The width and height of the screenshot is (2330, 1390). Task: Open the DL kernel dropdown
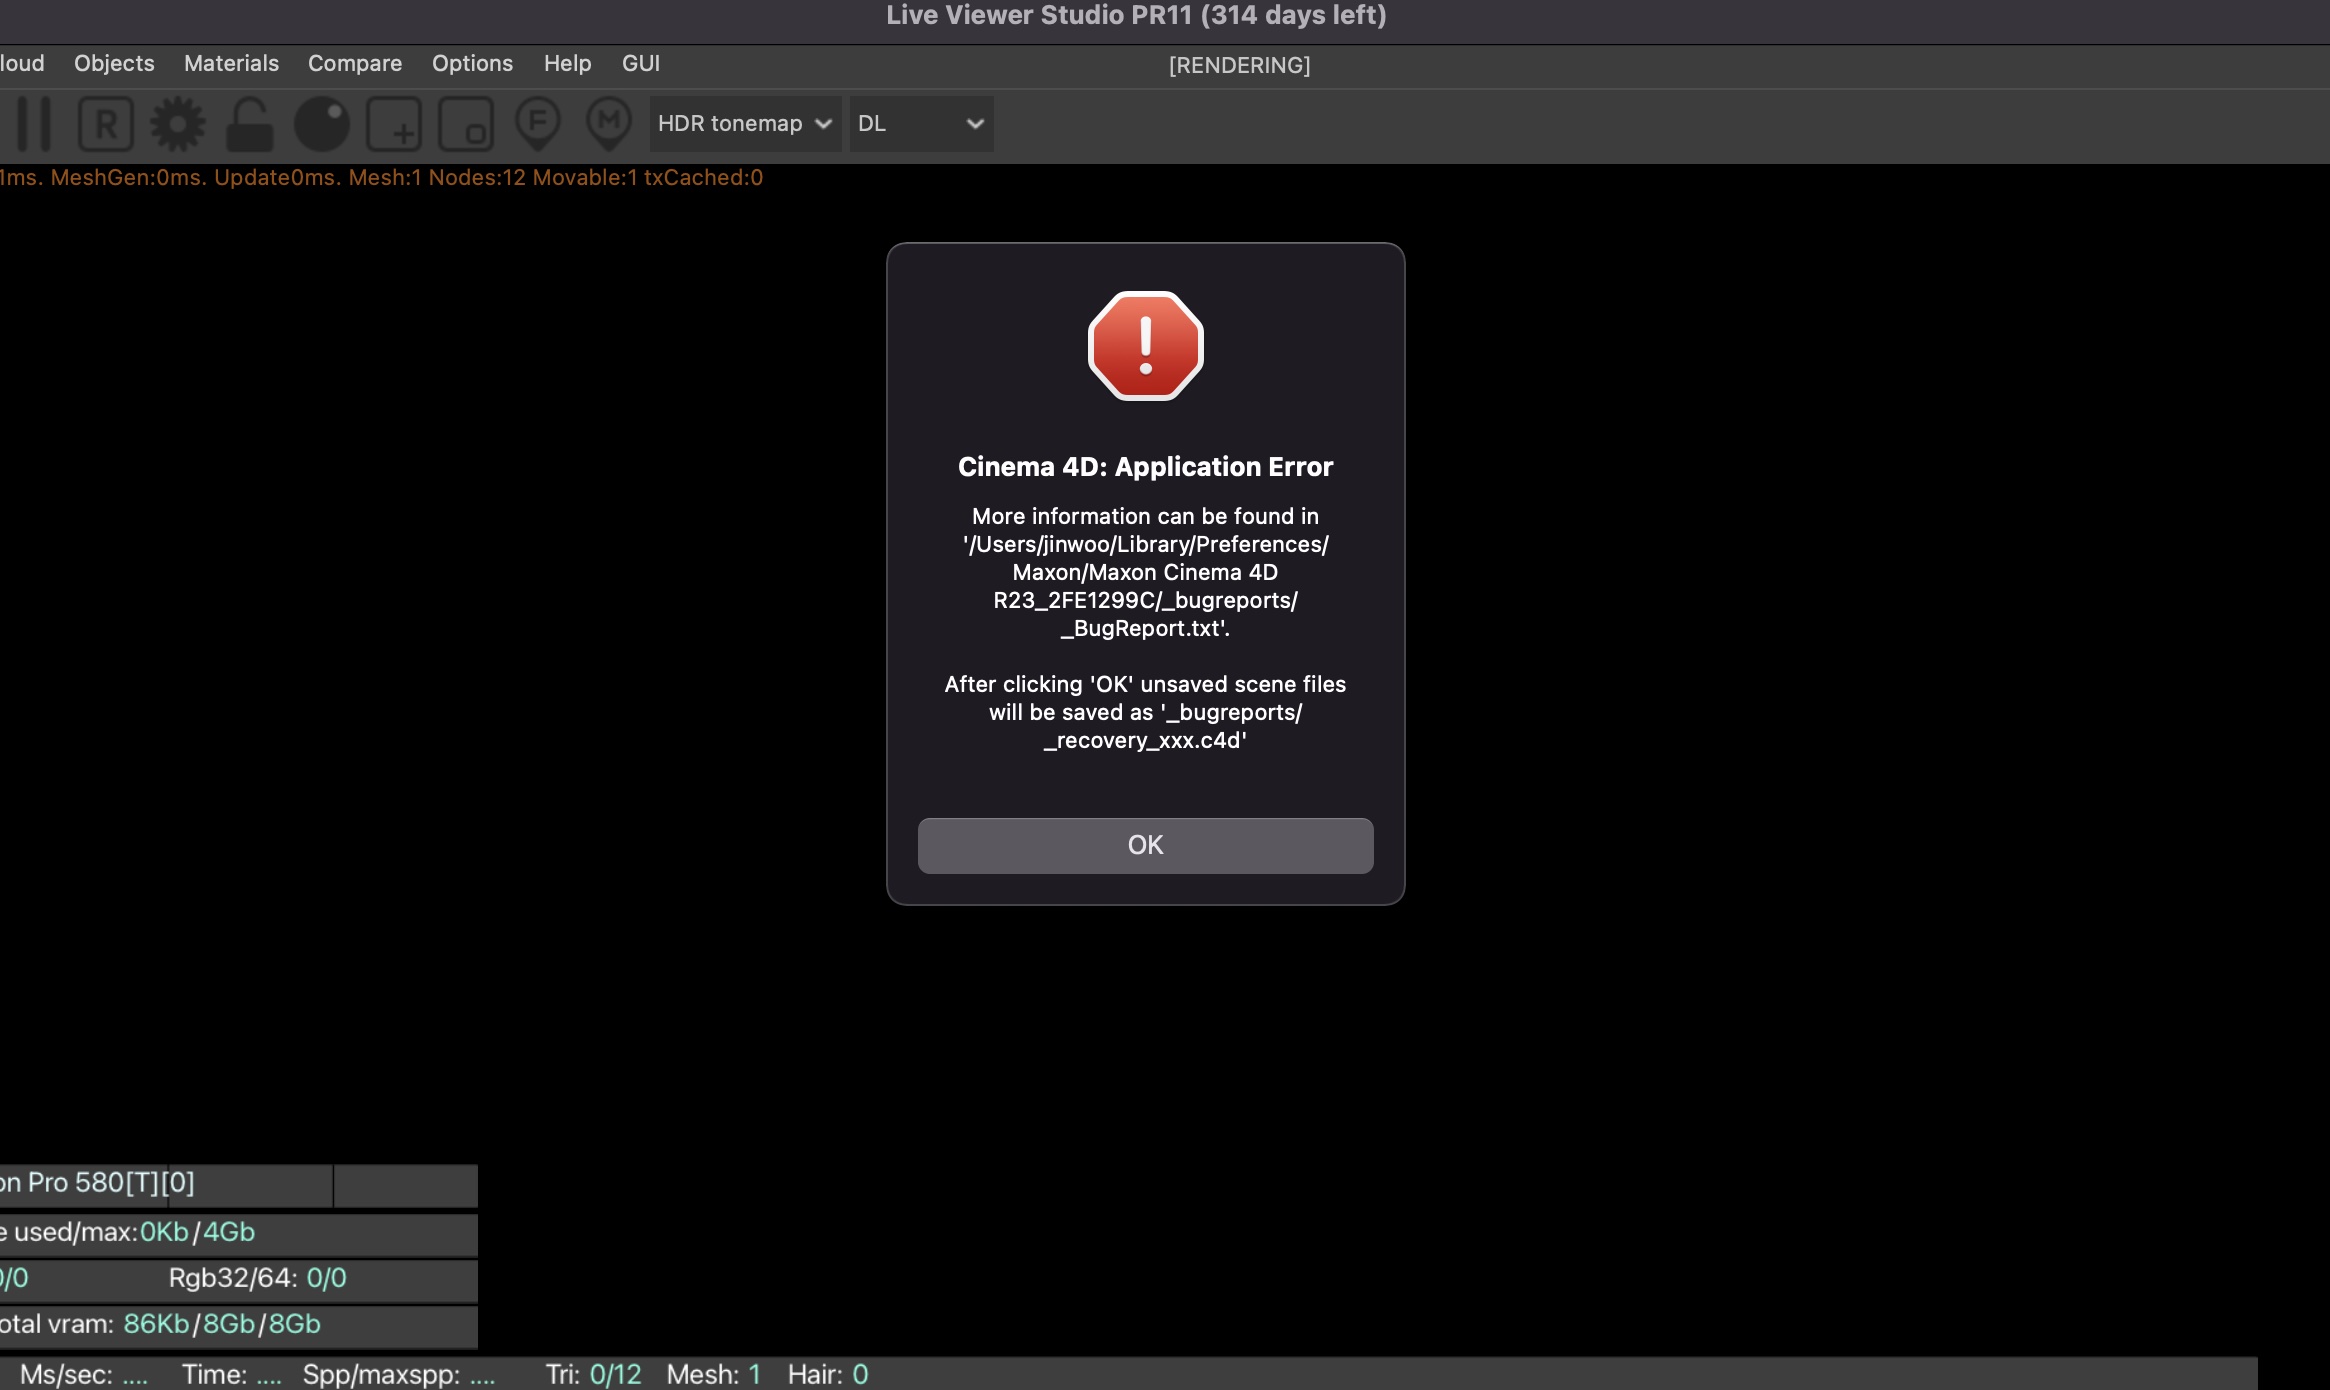(x=921, y=124)
